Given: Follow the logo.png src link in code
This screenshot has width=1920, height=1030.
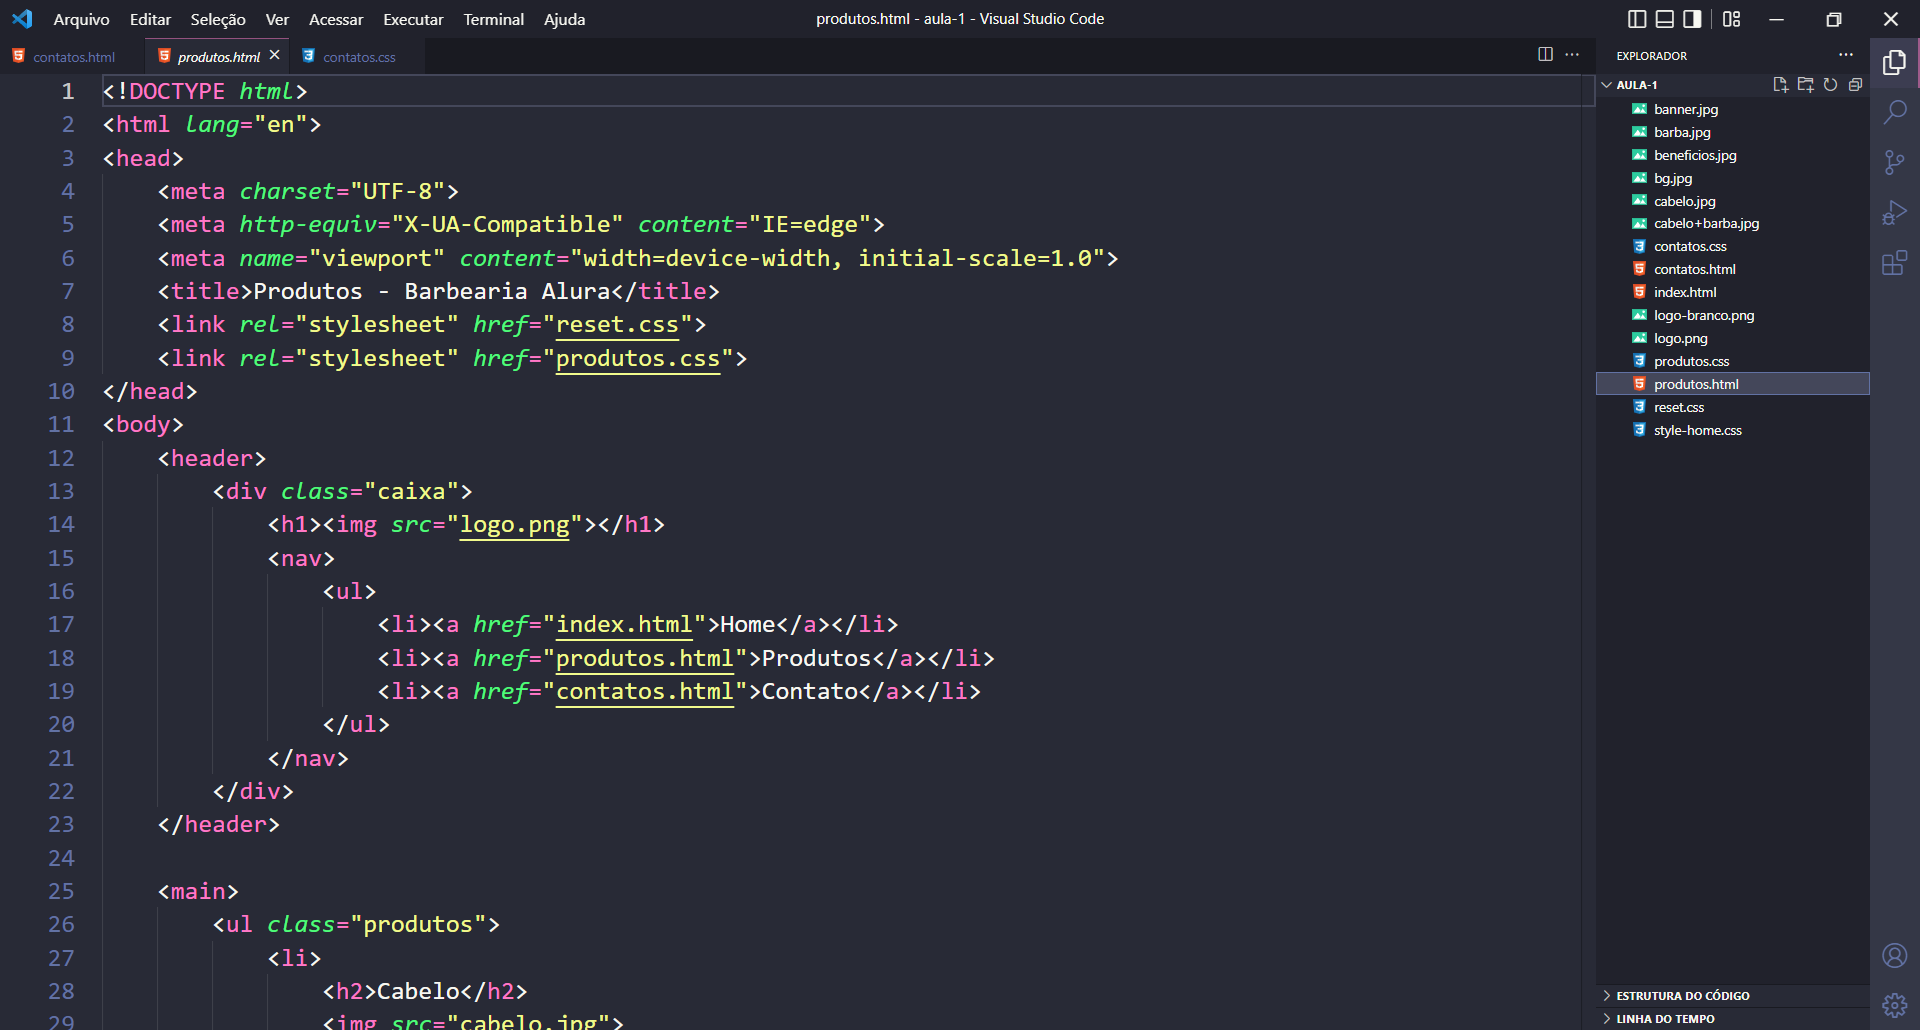Looking at the screenshot, I should click(x=514, y=525).
